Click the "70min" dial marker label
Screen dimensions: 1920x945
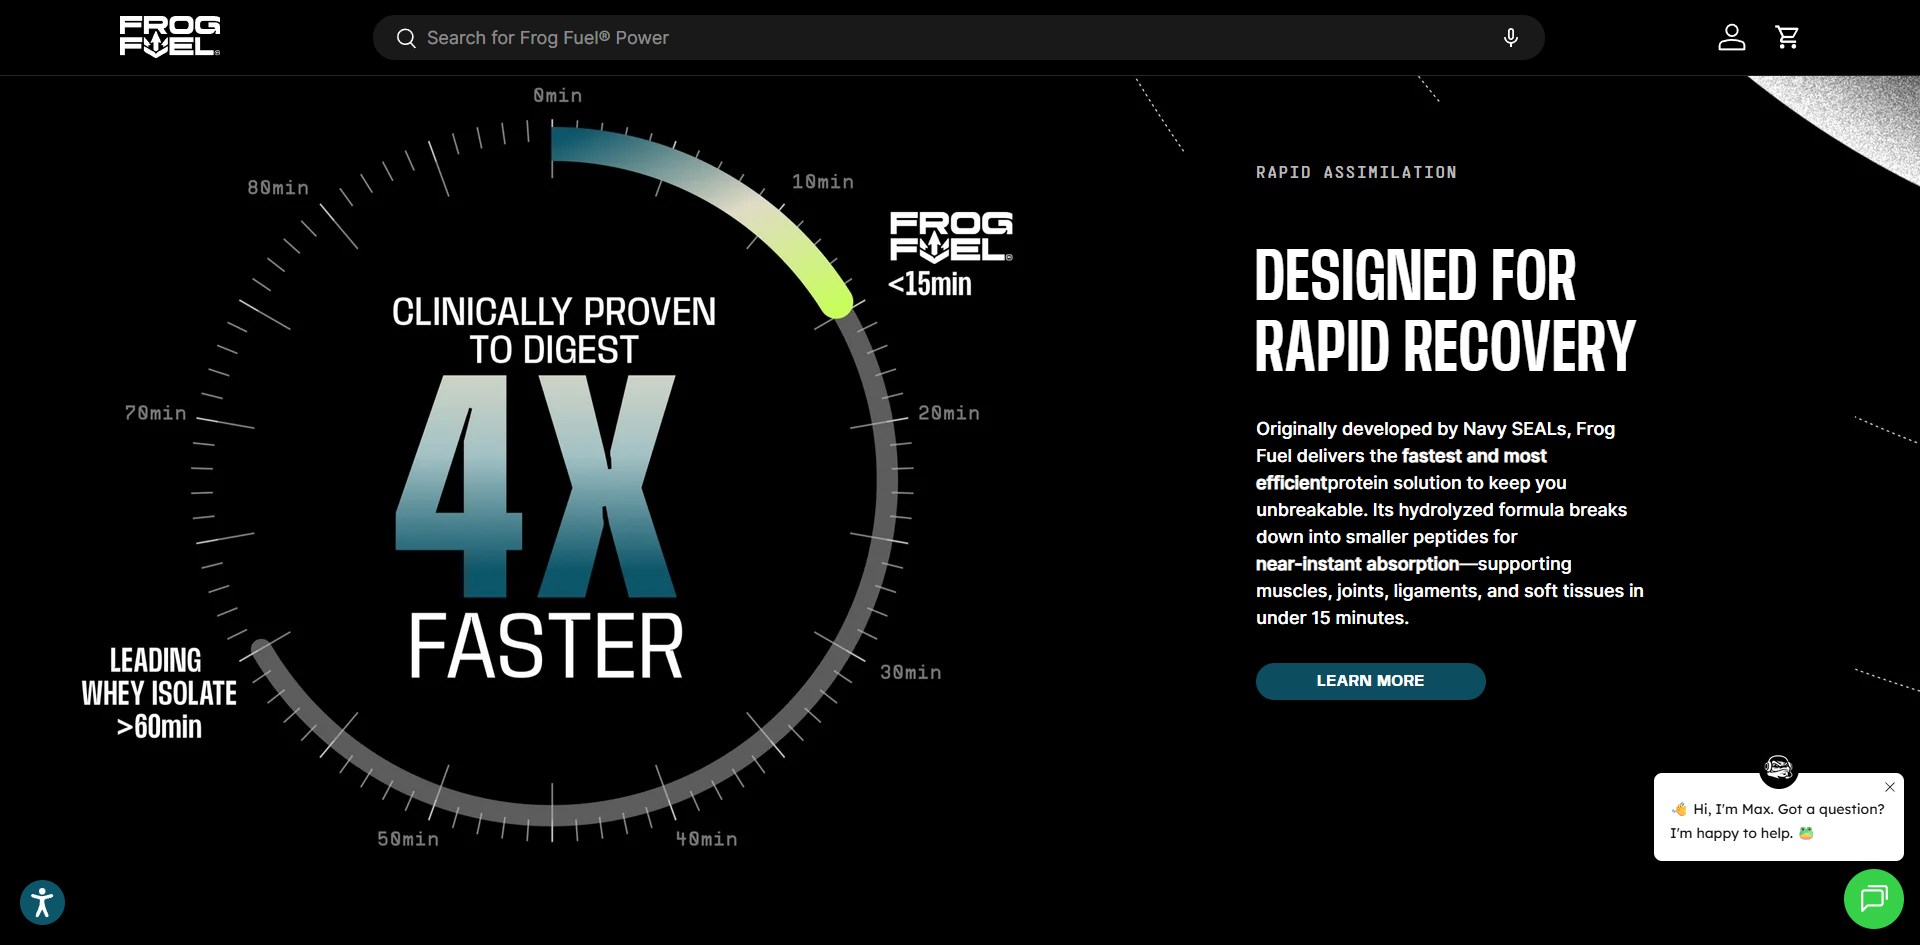coord(155,413)
